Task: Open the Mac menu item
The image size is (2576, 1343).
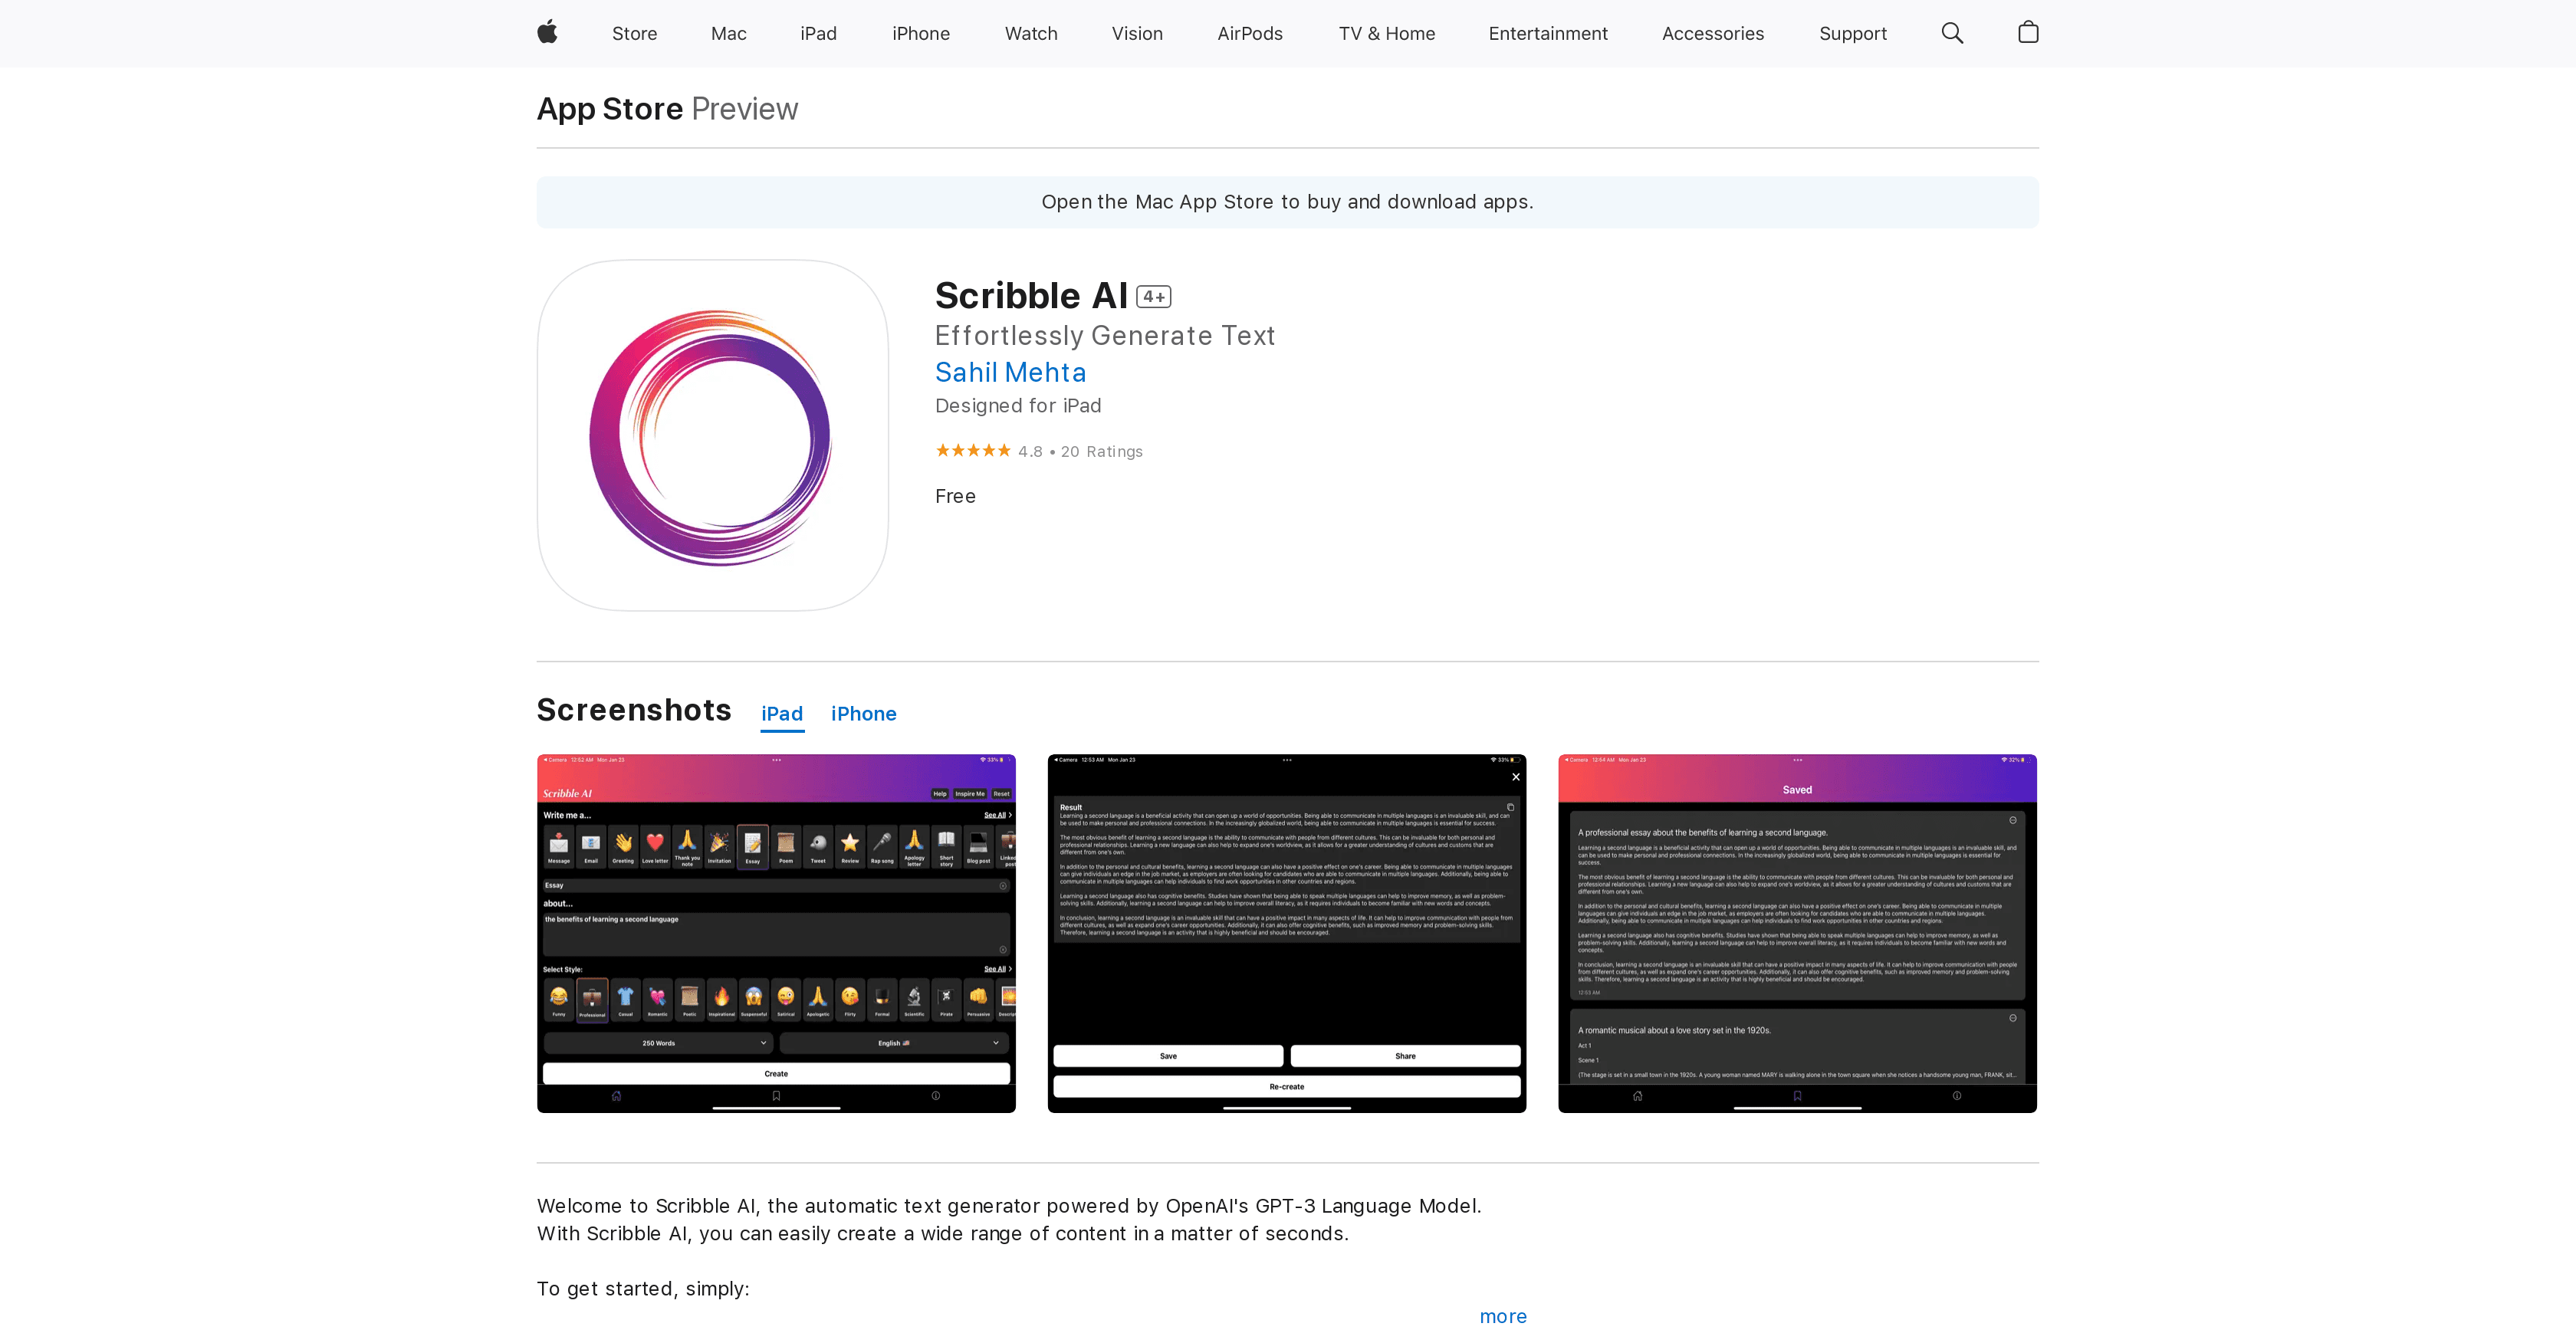Action: pyautogui.click(x=728, y=33)
